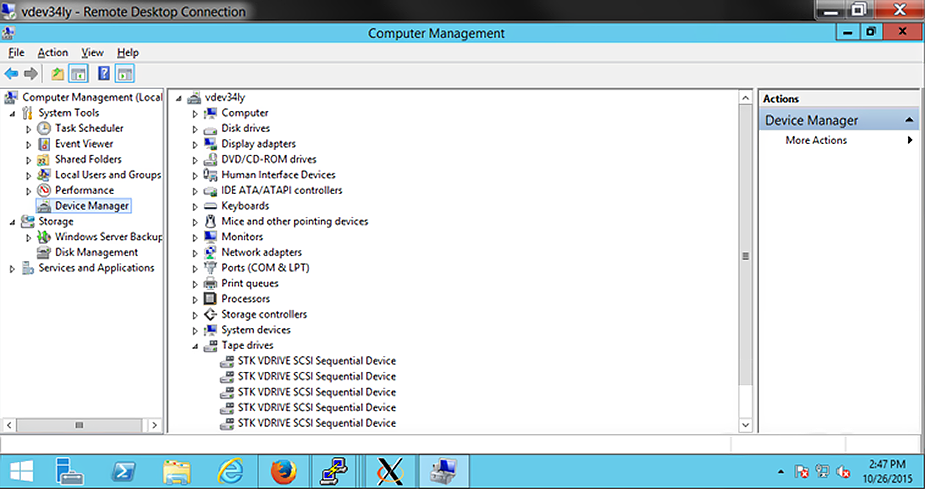925x489 pixels.
Task: Select first STK VDRIVE SCSI Sequential Device
Action: (316, 361)
